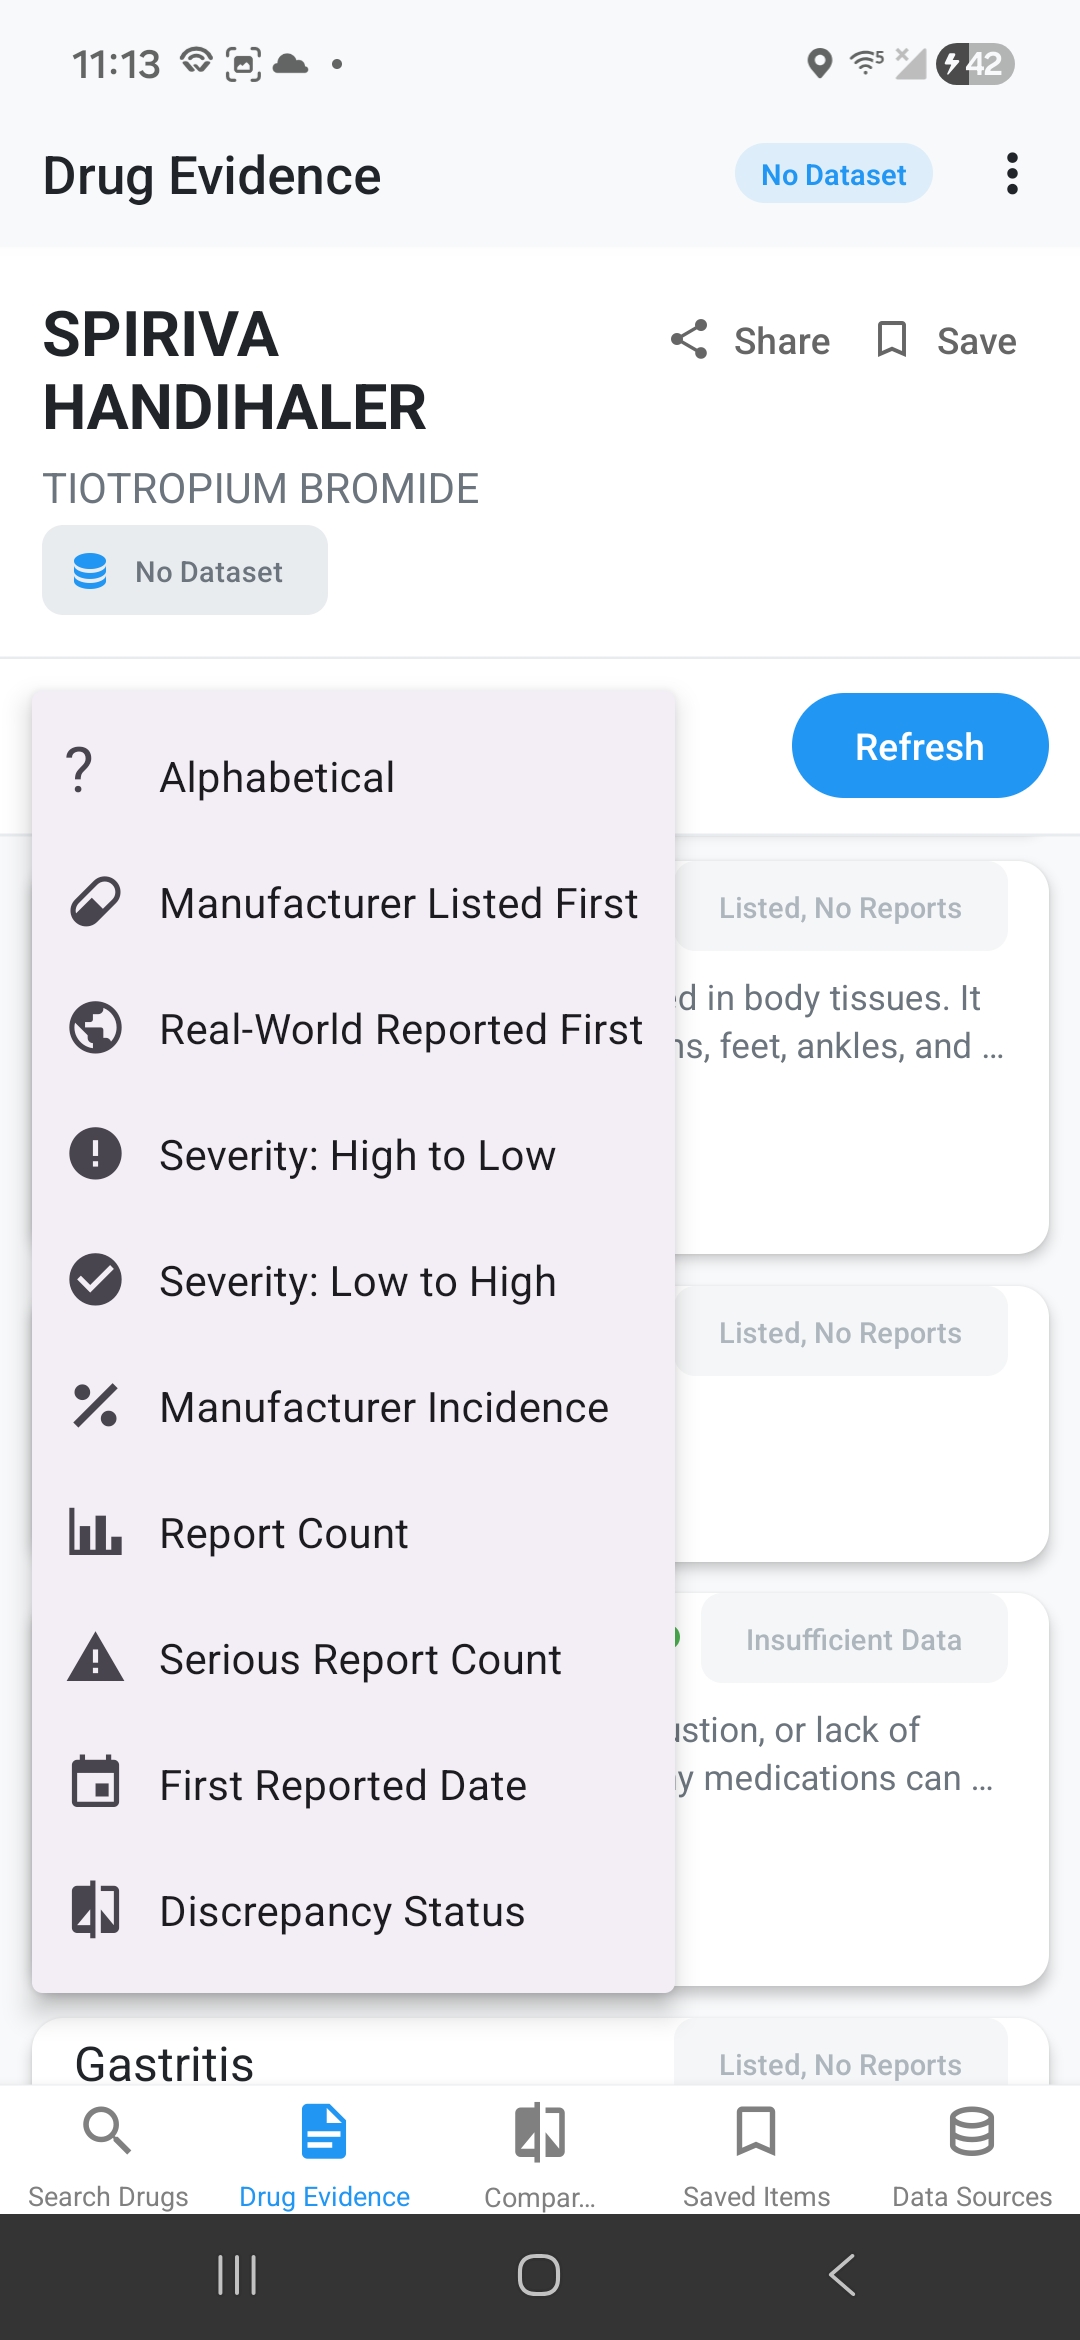Select Severity: Low to High option
Viewport: 1080px width, 2340px height.
coord(357,1281)
